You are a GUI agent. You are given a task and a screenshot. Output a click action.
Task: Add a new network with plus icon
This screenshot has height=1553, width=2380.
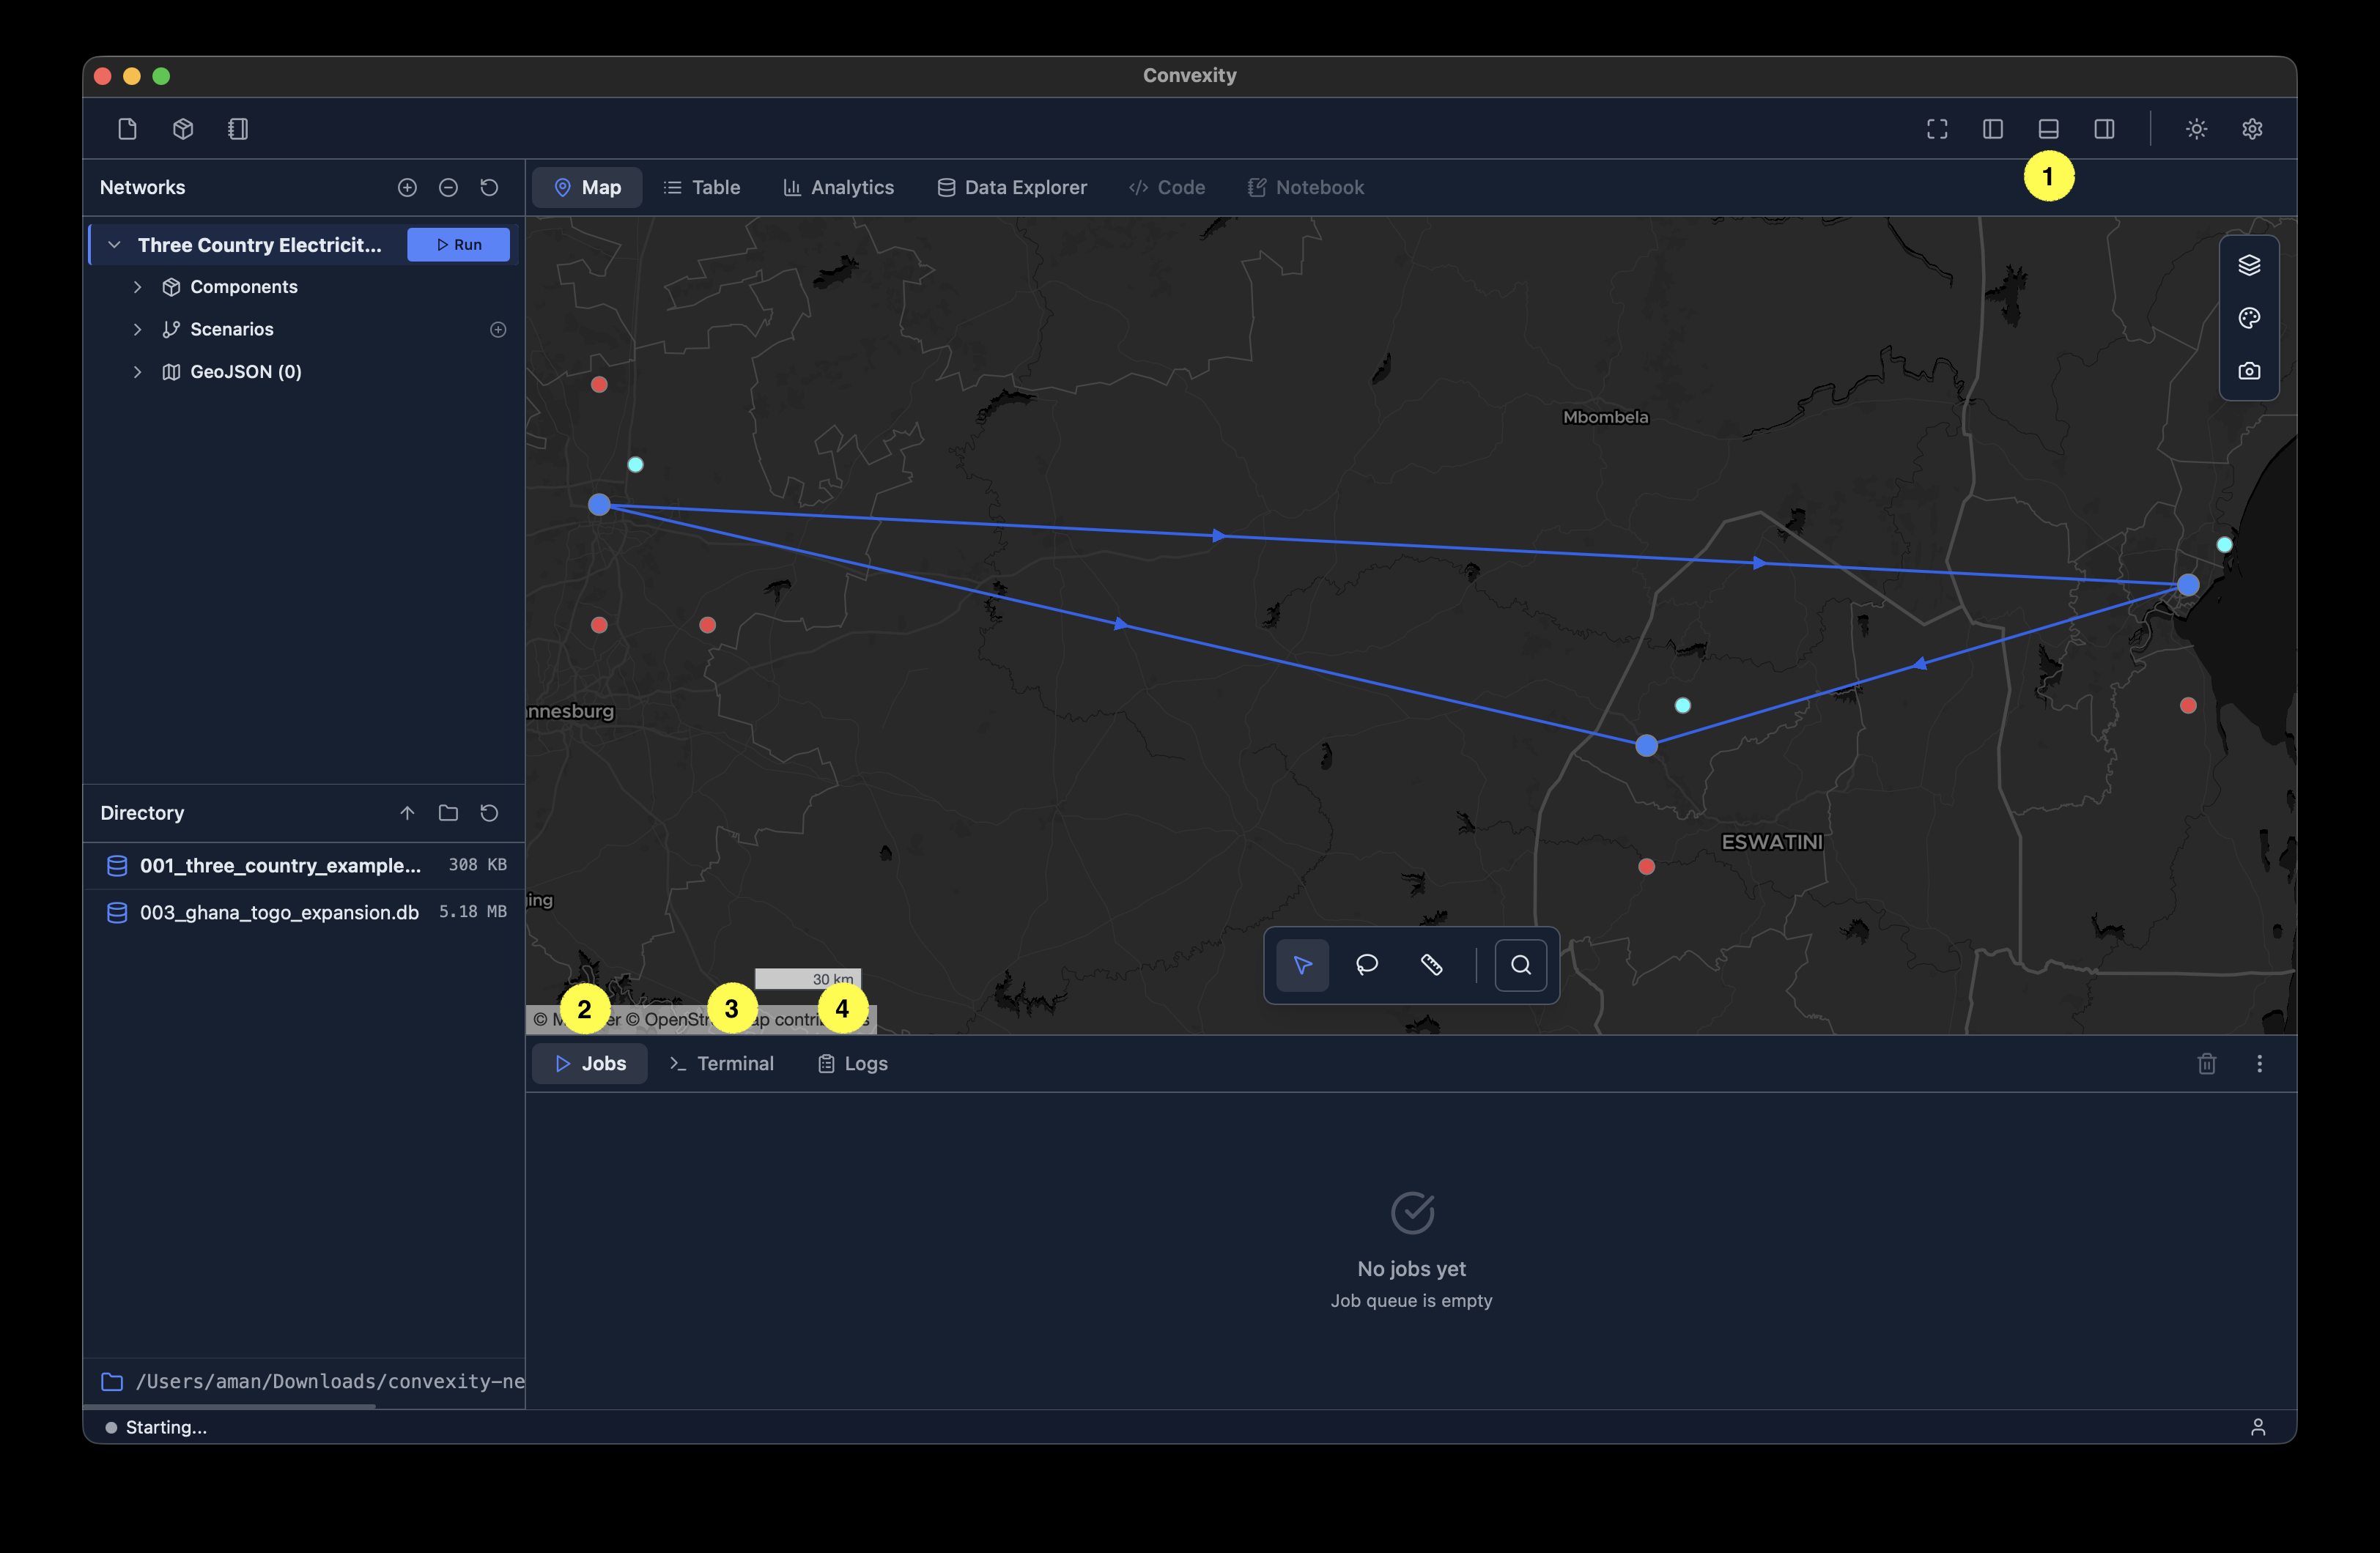(x=407, y=188)
